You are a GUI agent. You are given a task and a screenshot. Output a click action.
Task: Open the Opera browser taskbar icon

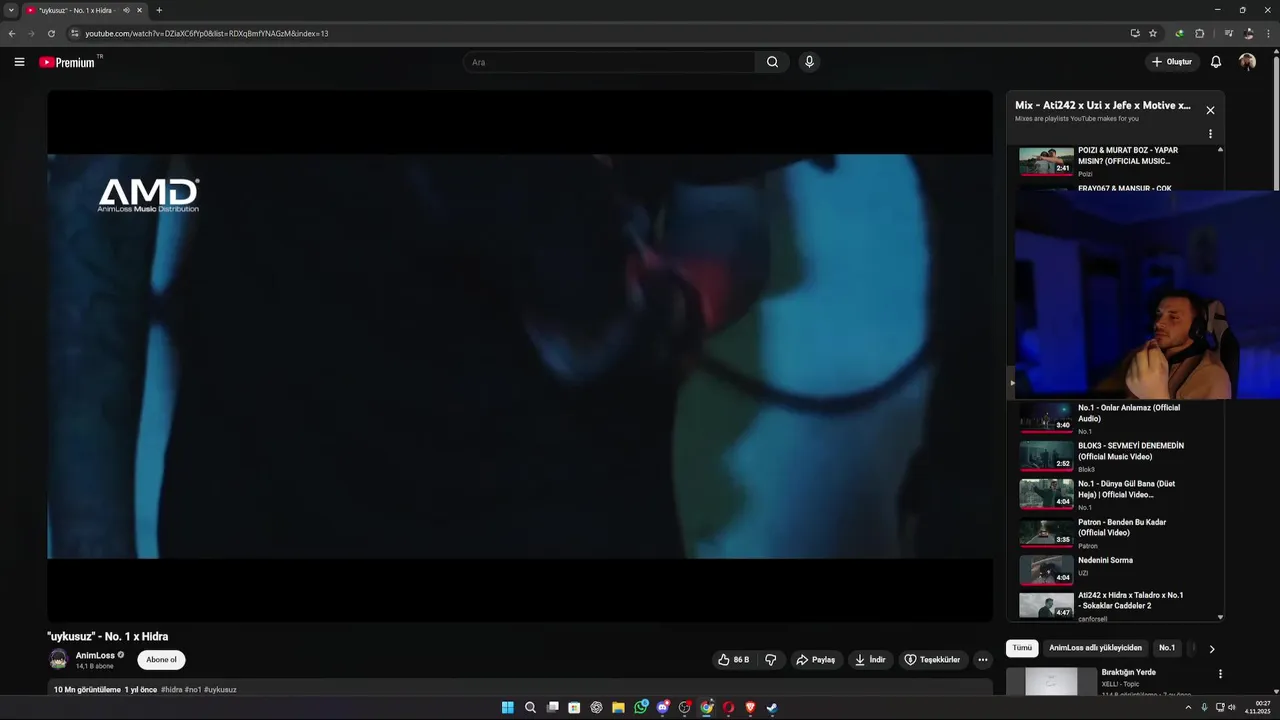(728, 708)
